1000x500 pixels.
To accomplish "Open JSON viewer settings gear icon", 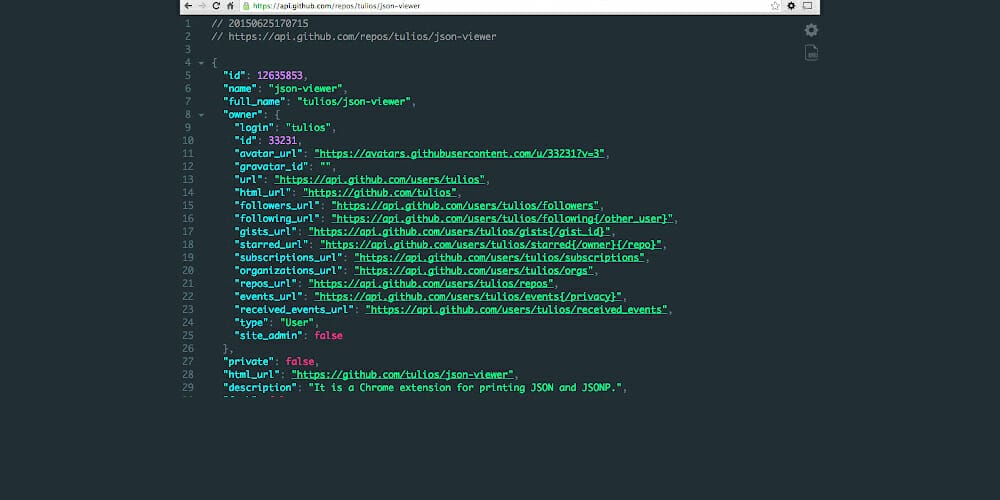I will click(811, 30).
